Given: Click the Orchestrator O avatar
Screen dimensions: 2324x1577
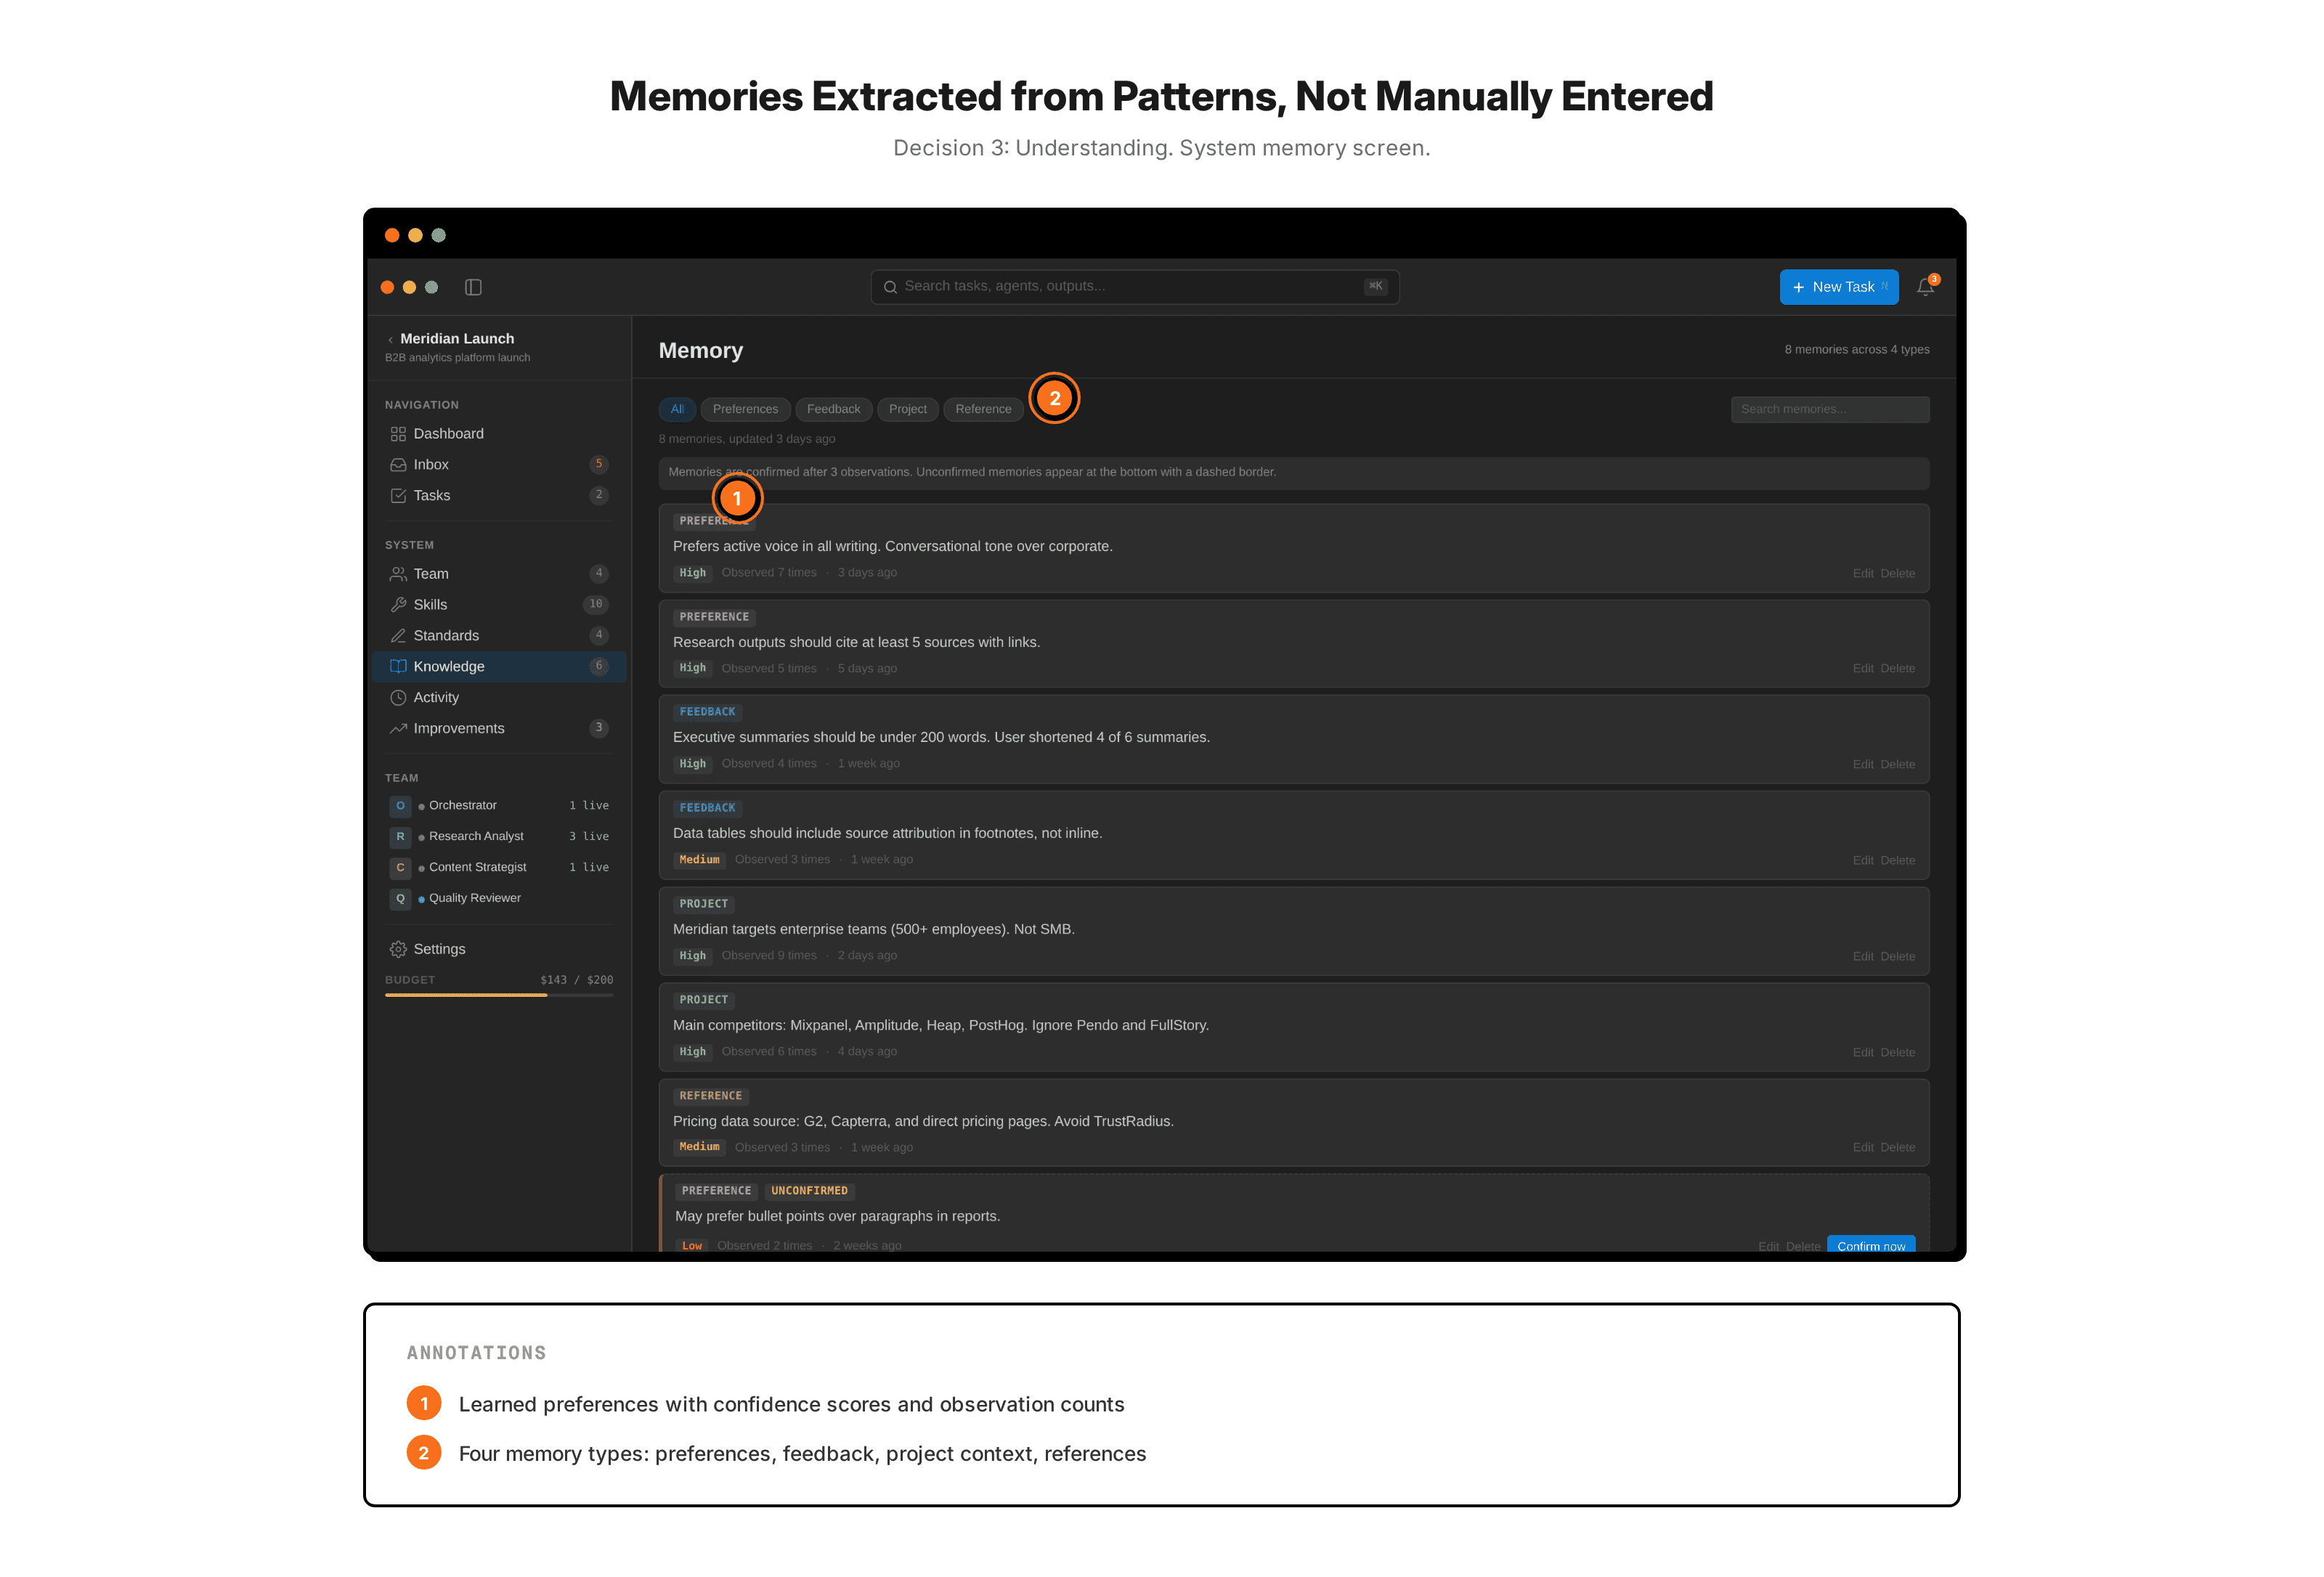Looking at the screenshot, I should pyautogui.click(x=400, y=806).
